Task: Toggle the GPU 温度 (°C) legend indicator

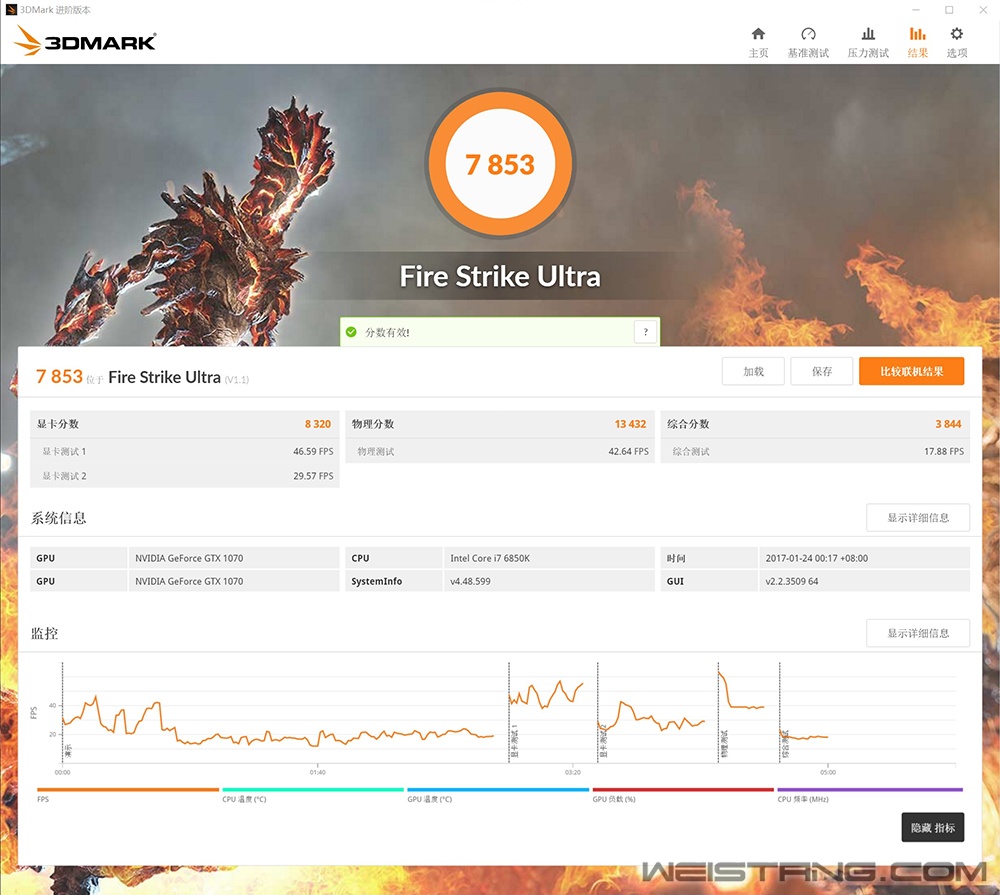Action: pos(498,794)
